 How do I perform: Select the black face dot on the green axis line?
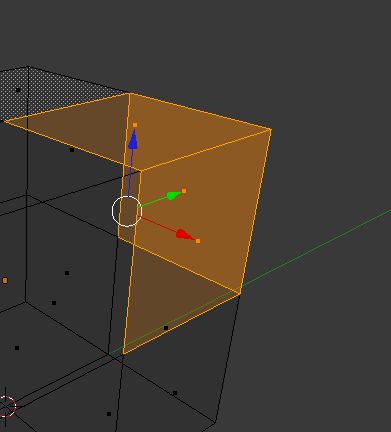[x=166, y=328]
